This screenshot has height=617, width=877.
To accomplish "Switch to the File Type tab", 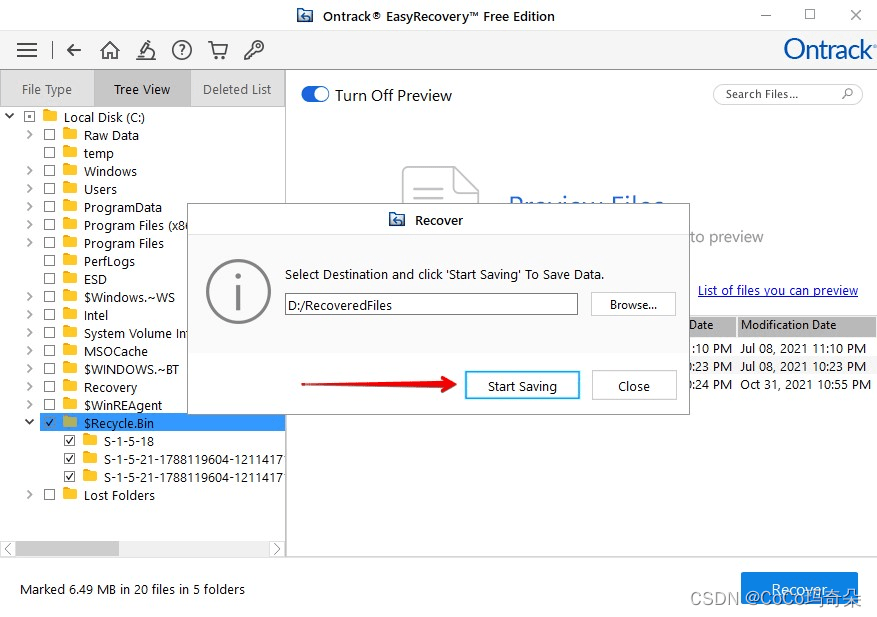I will tap(47, 89).
